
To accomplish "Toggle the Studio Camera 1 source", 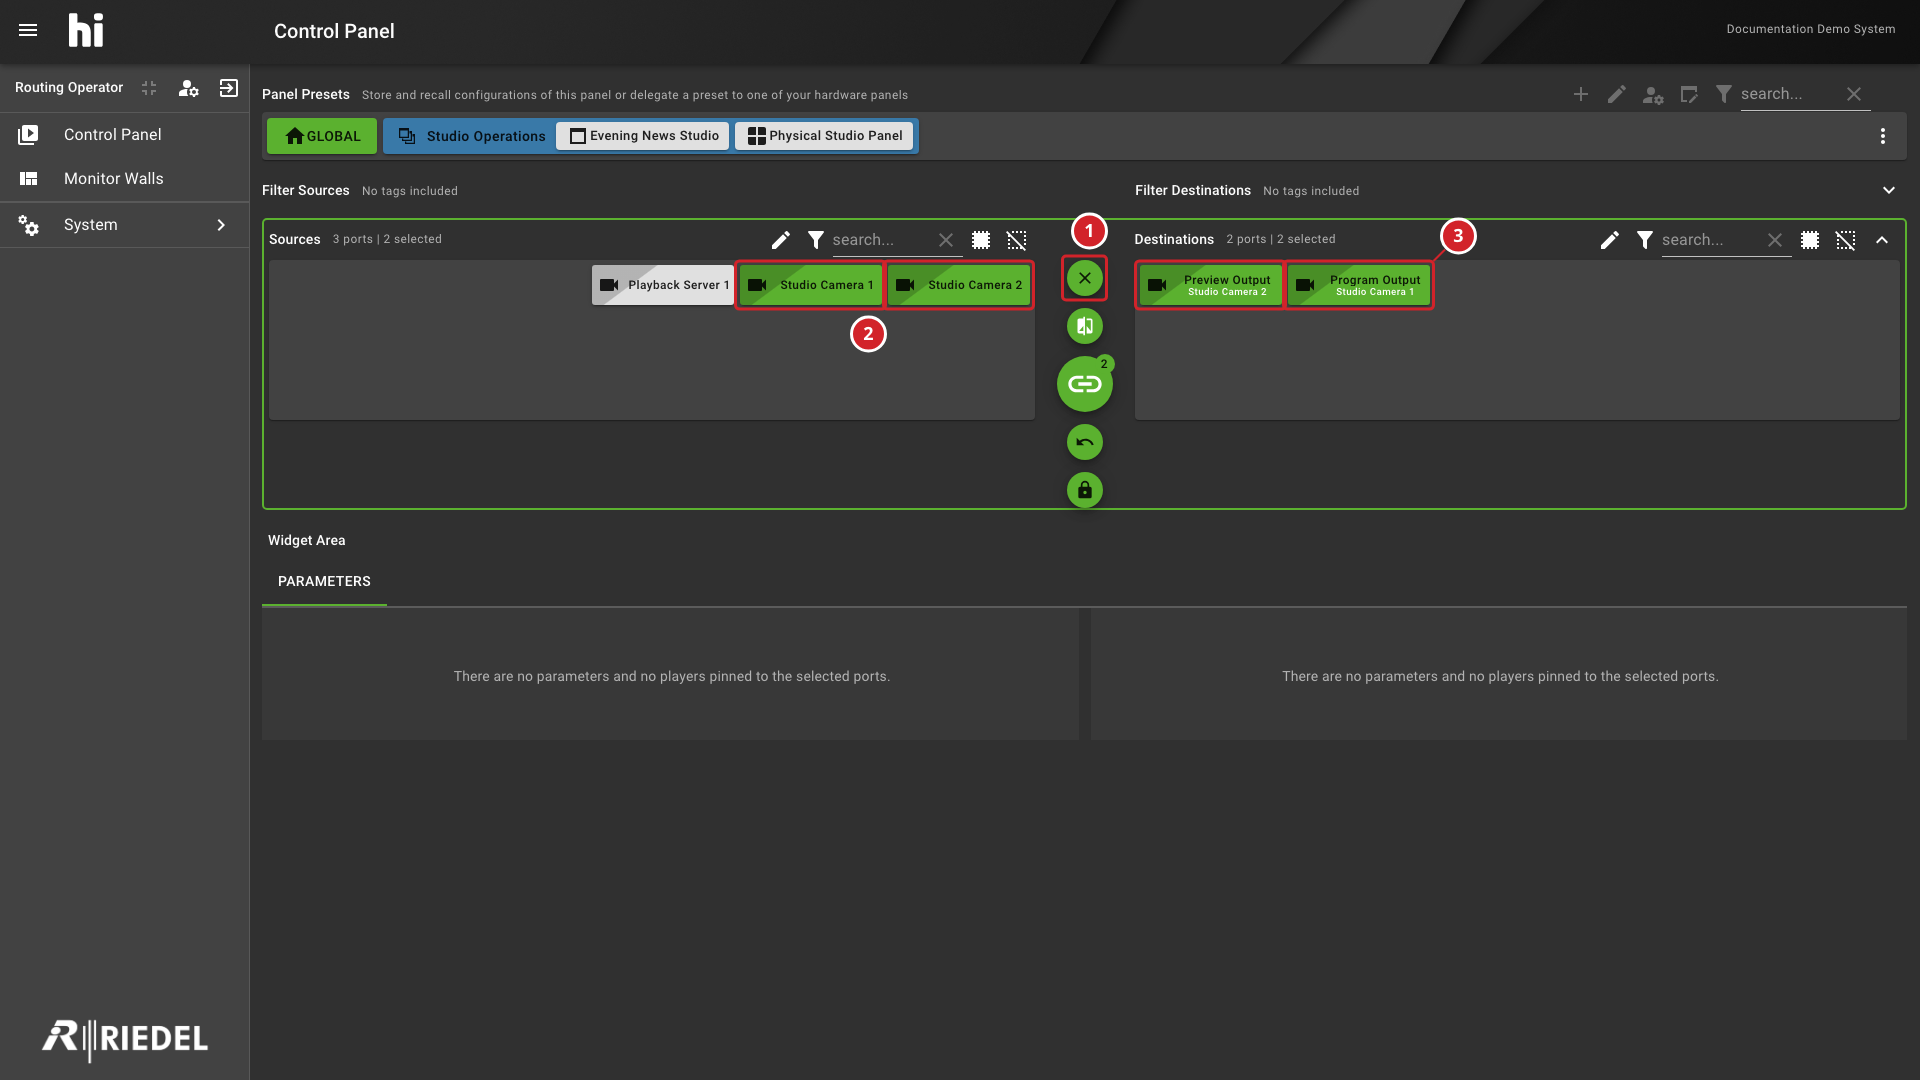I will (810, 285).
